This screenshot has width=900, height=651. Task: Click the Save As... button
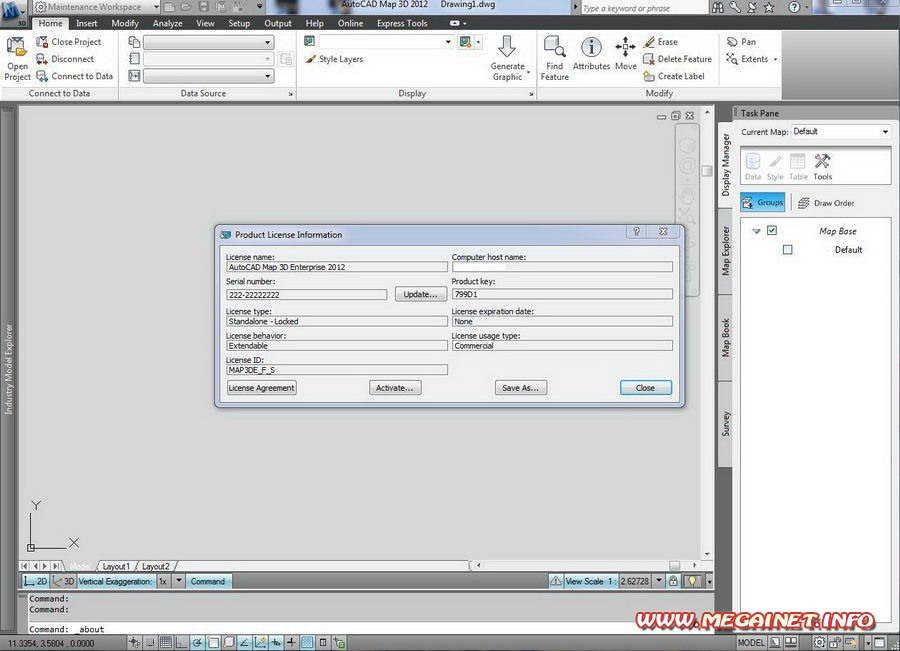click(521, 388)
